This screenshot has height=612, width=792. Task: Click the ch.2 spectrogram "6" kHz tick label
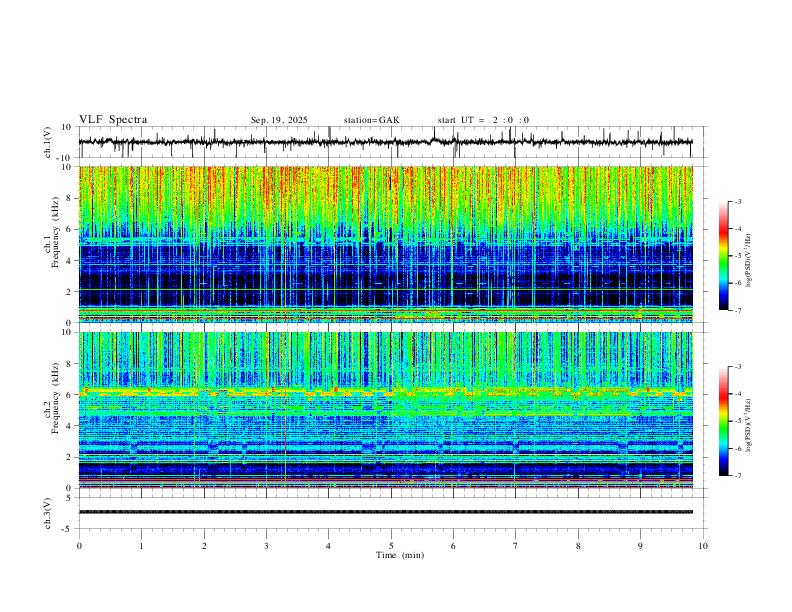tap(69, 395)
